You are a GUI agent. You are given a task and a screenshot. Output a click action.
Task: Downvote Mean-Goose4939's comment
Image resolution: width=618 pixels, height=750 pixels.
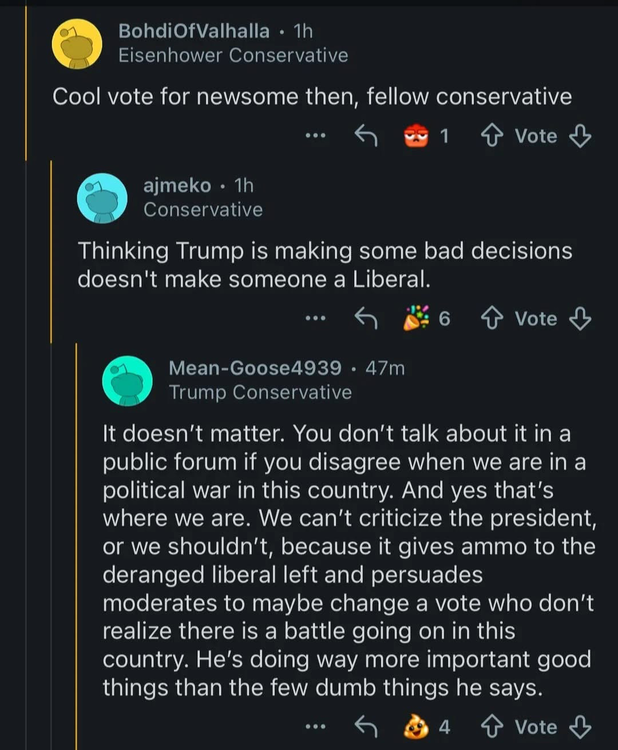580,727
